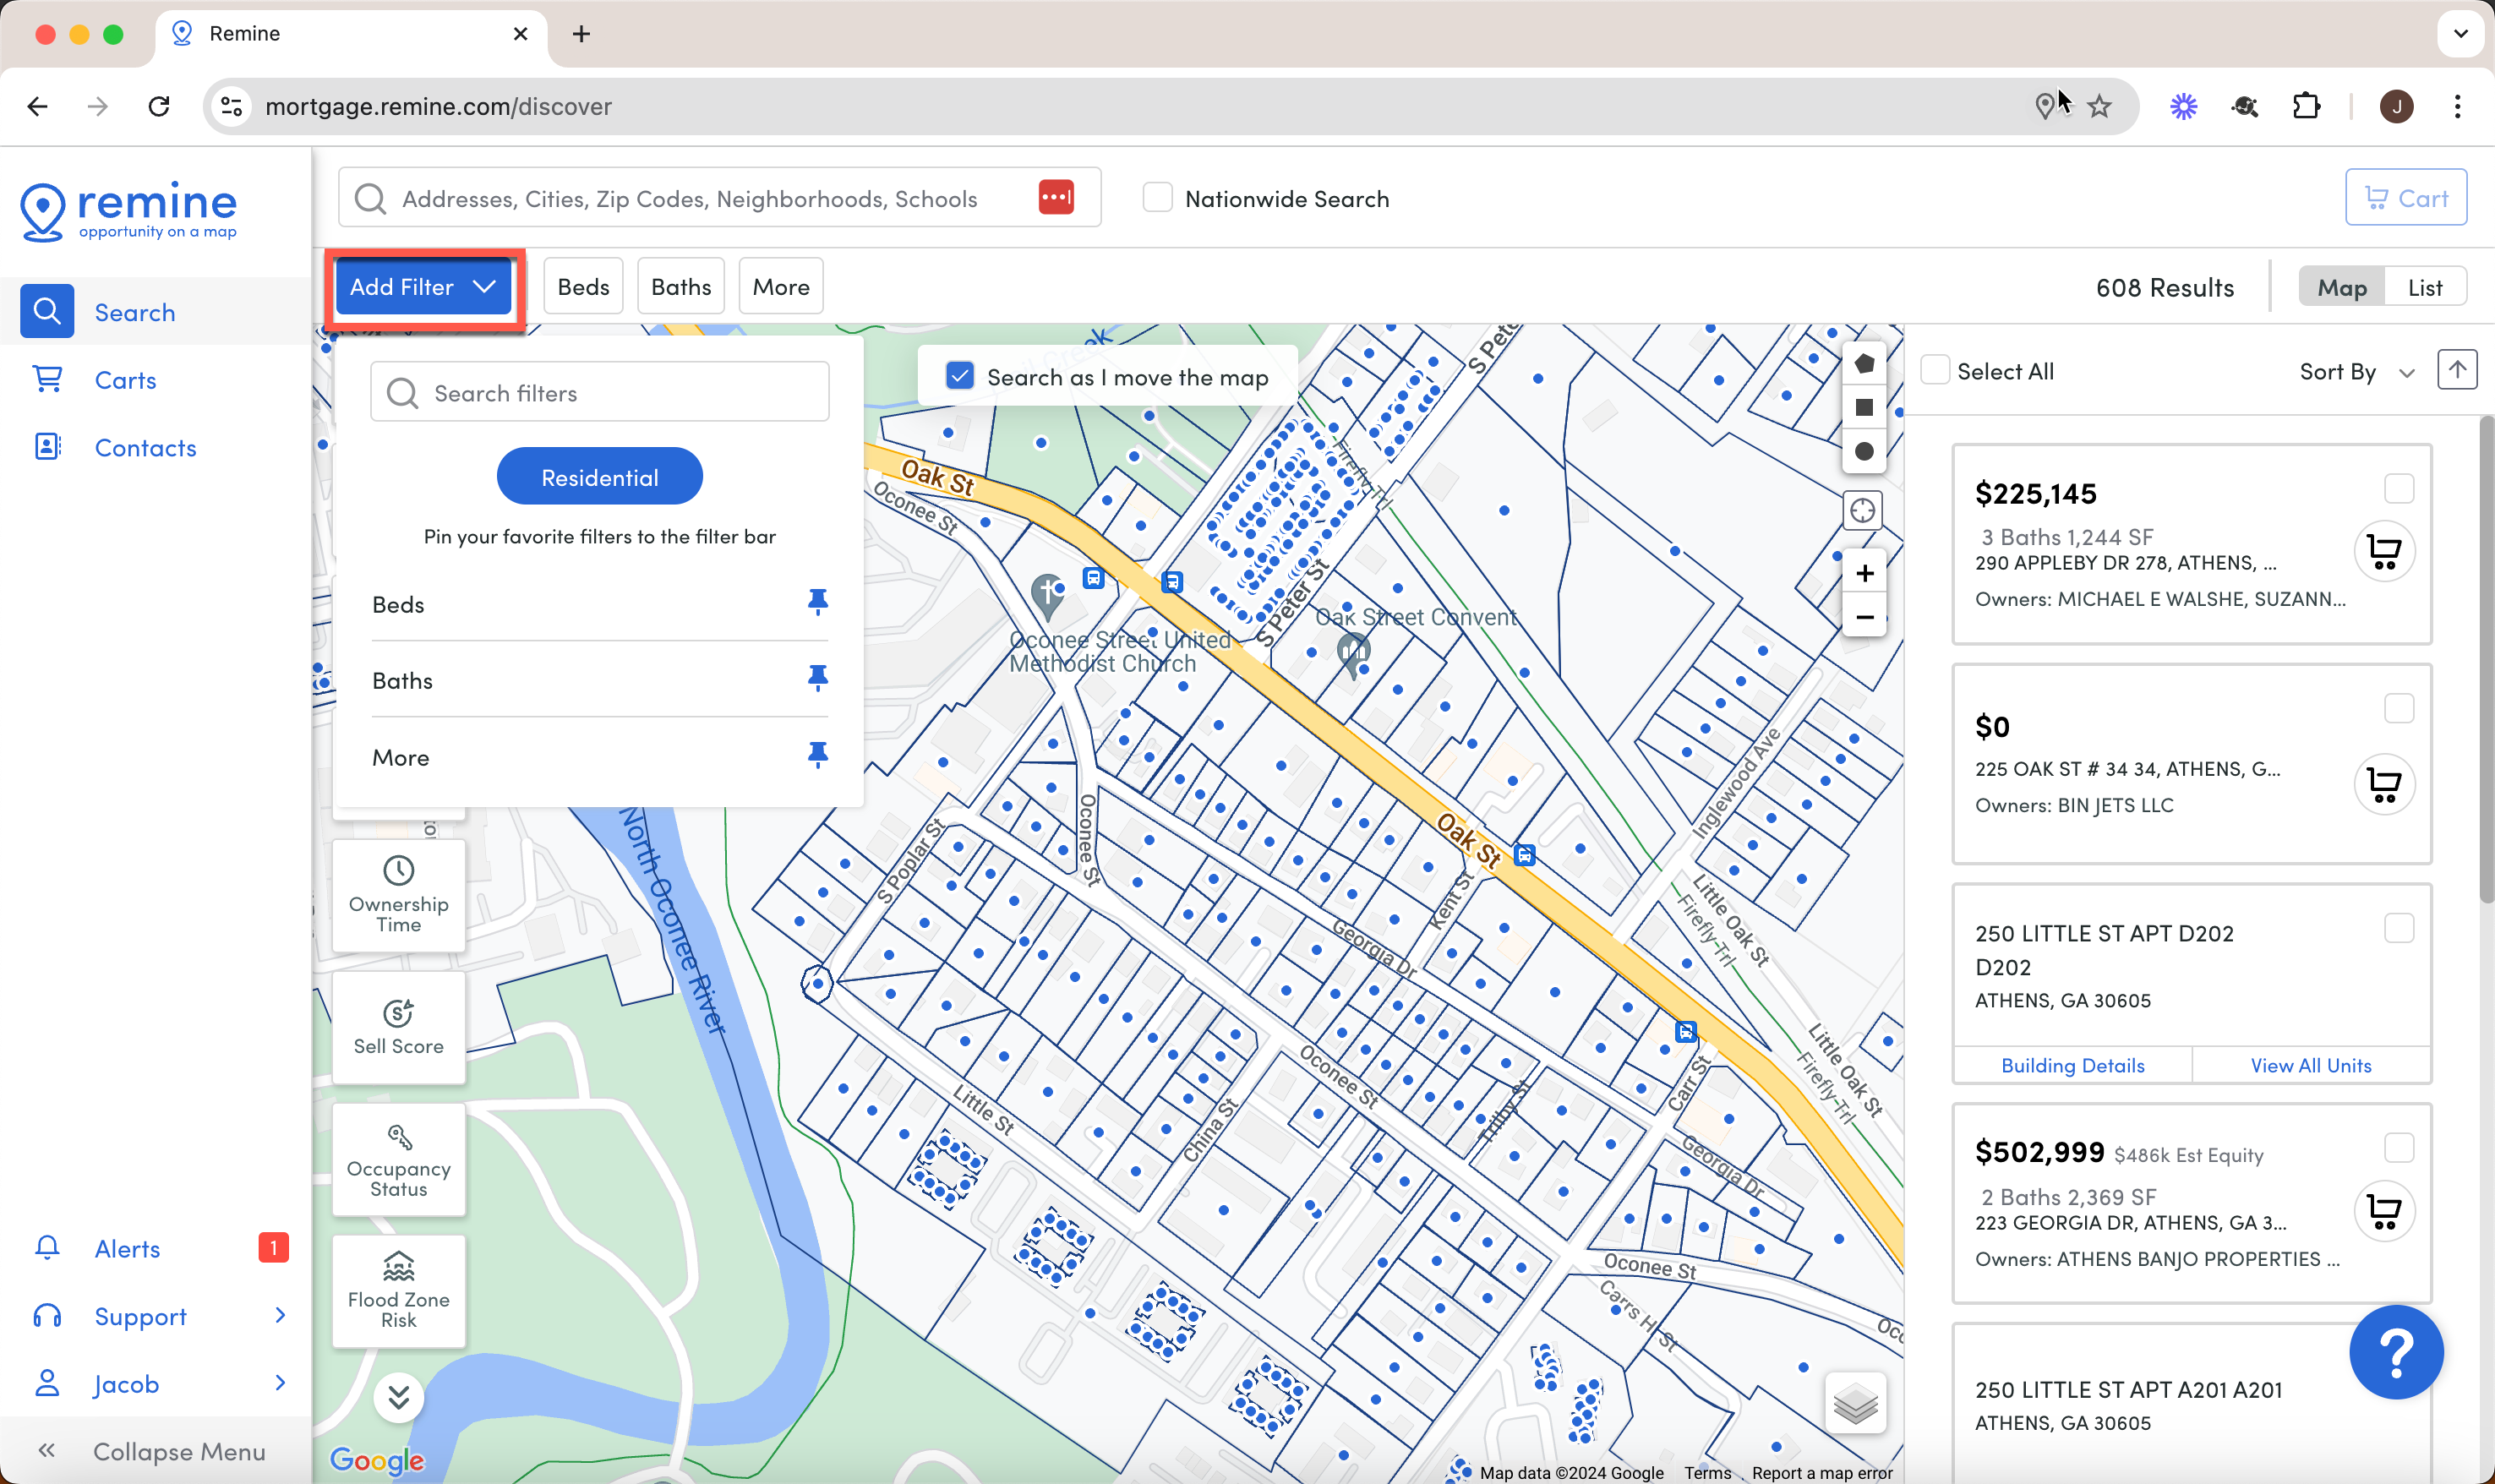Select the polygon draw tool on map
Viewport: 2495px width, 1484px height.
1863,364
